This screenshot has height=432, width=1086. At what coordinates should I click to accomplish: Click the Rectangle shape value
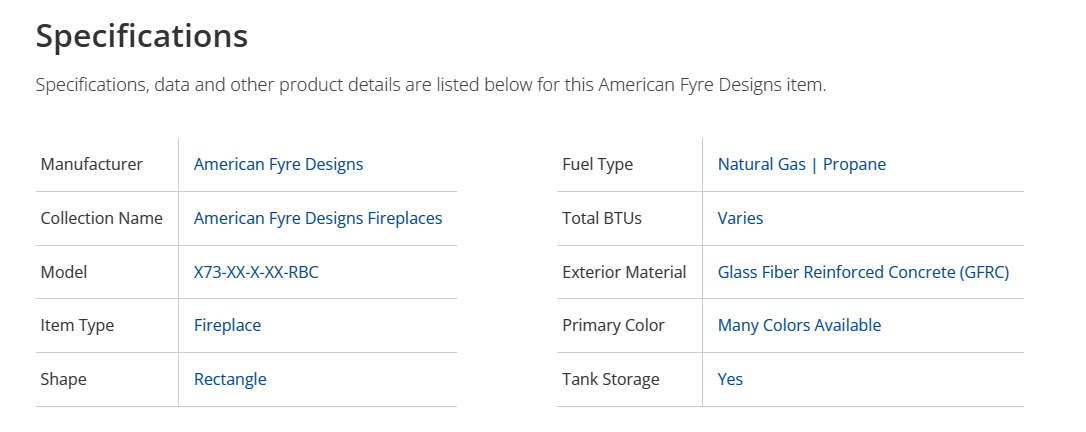coord(230,379)
